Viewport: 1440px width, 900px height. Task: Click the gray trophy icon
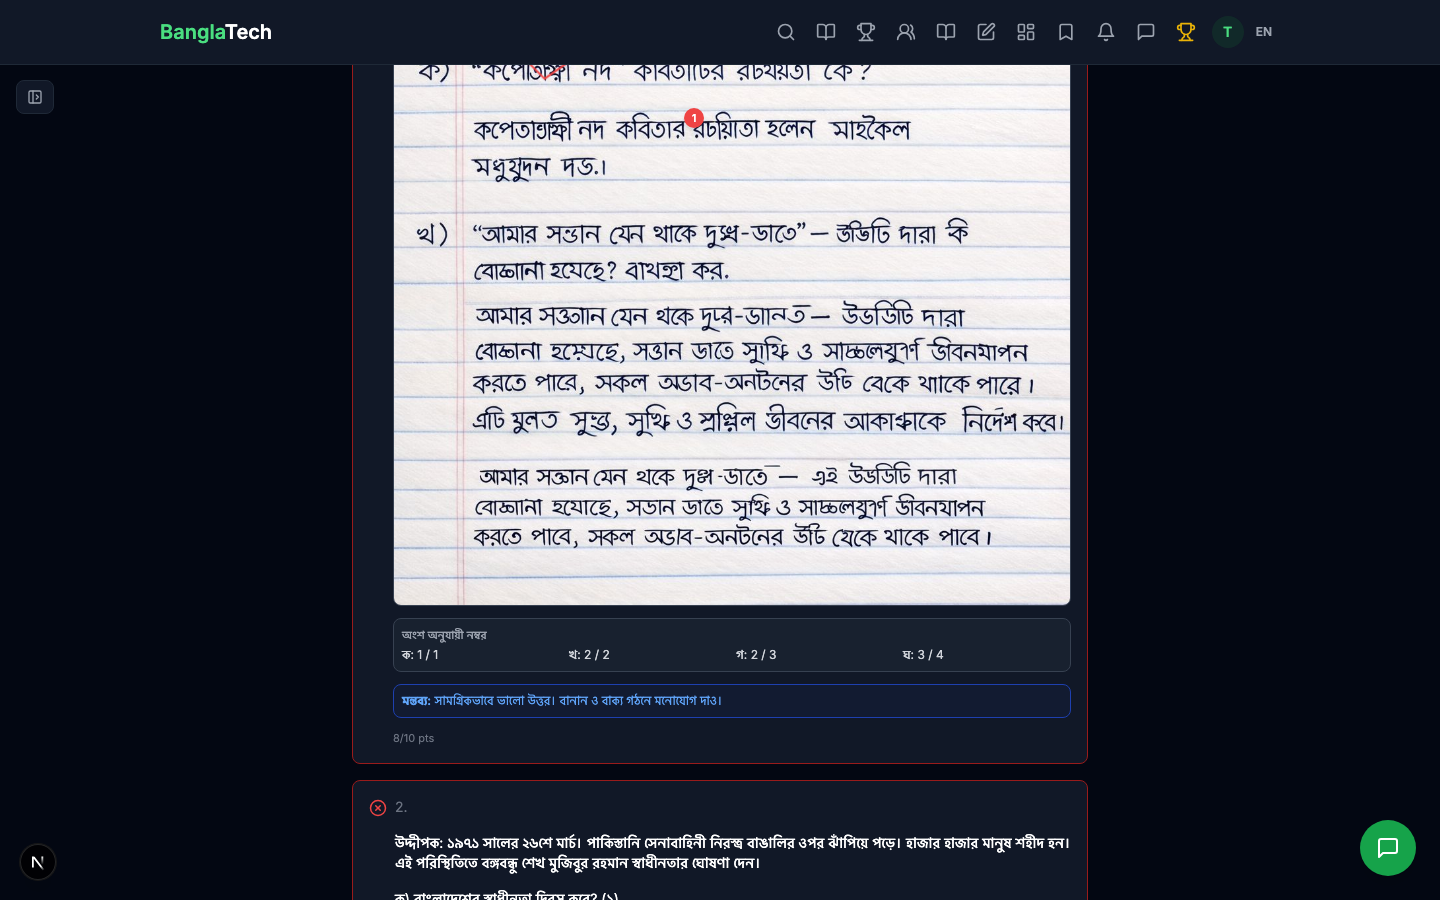pos(866,32)
